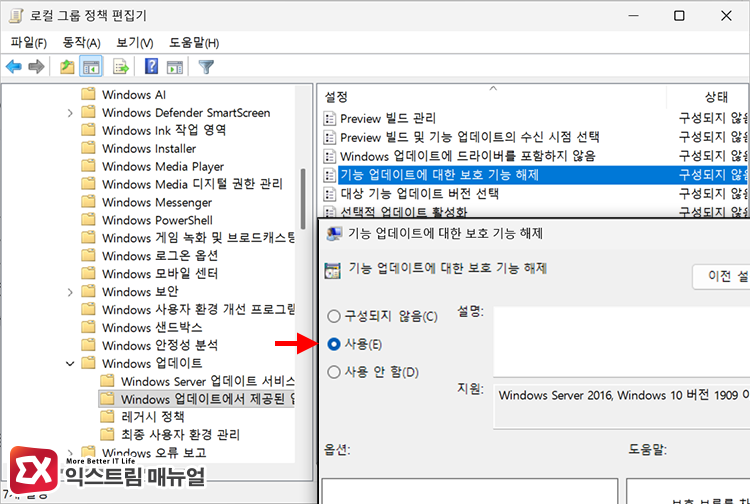Minimize the 로컬 그룹 정책 편집기 window
The width and height of the screenshot is (750, 504).
634,16
